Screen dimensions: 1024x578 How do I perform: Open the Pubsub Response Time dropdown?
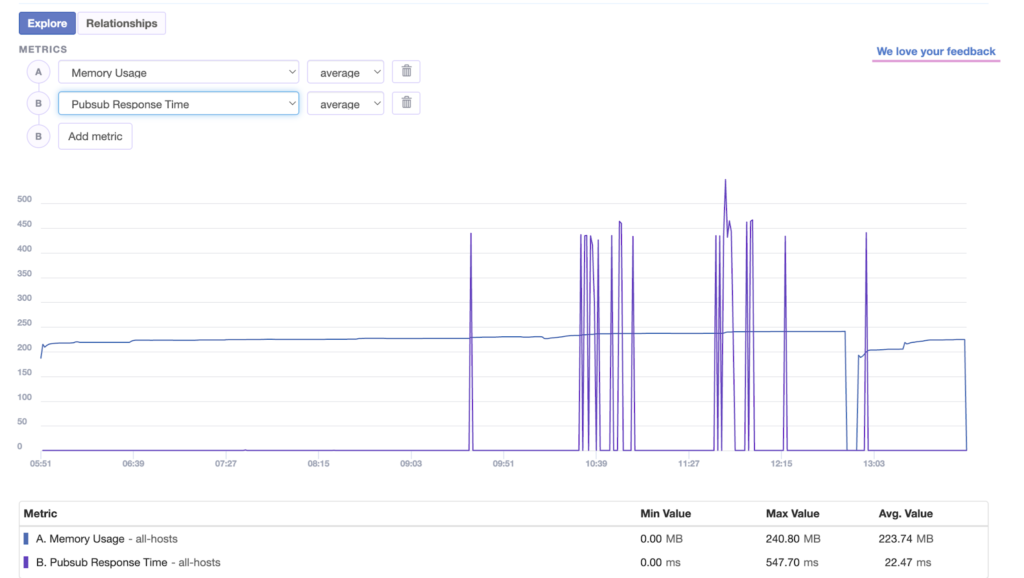[178, 103]
